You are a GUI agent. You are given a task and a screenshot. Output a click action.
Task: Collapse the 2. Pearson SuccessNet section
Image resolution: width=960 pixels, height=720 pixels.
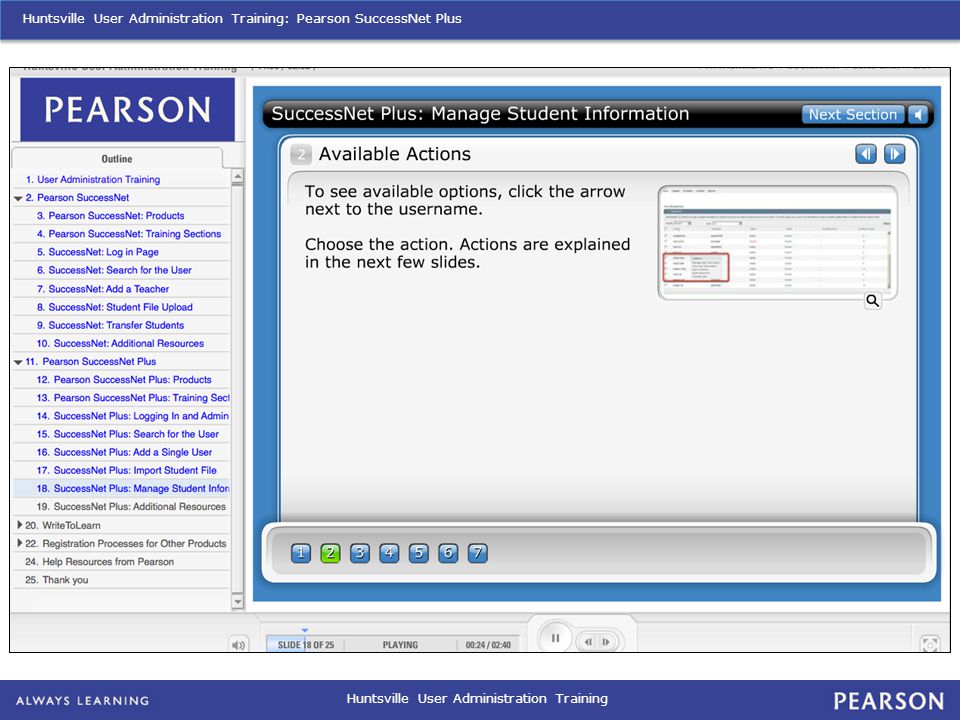pyautogui.click(x=18, y=198)
